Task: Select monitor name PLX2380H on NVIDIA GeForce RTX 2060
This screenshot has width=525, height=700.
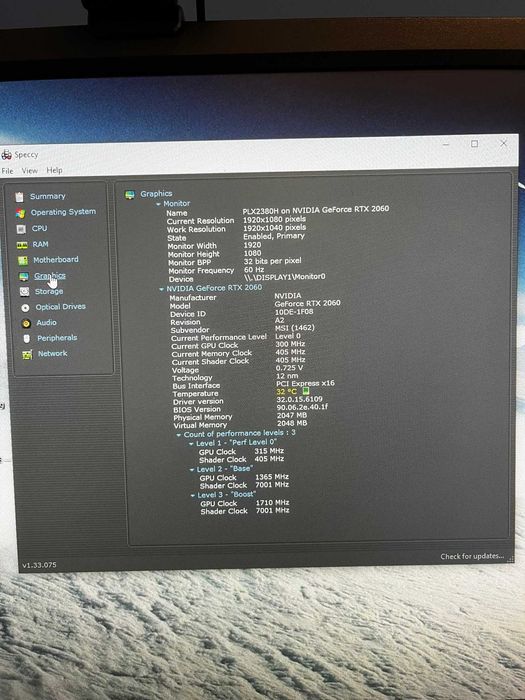Action: tap(316, 209)
